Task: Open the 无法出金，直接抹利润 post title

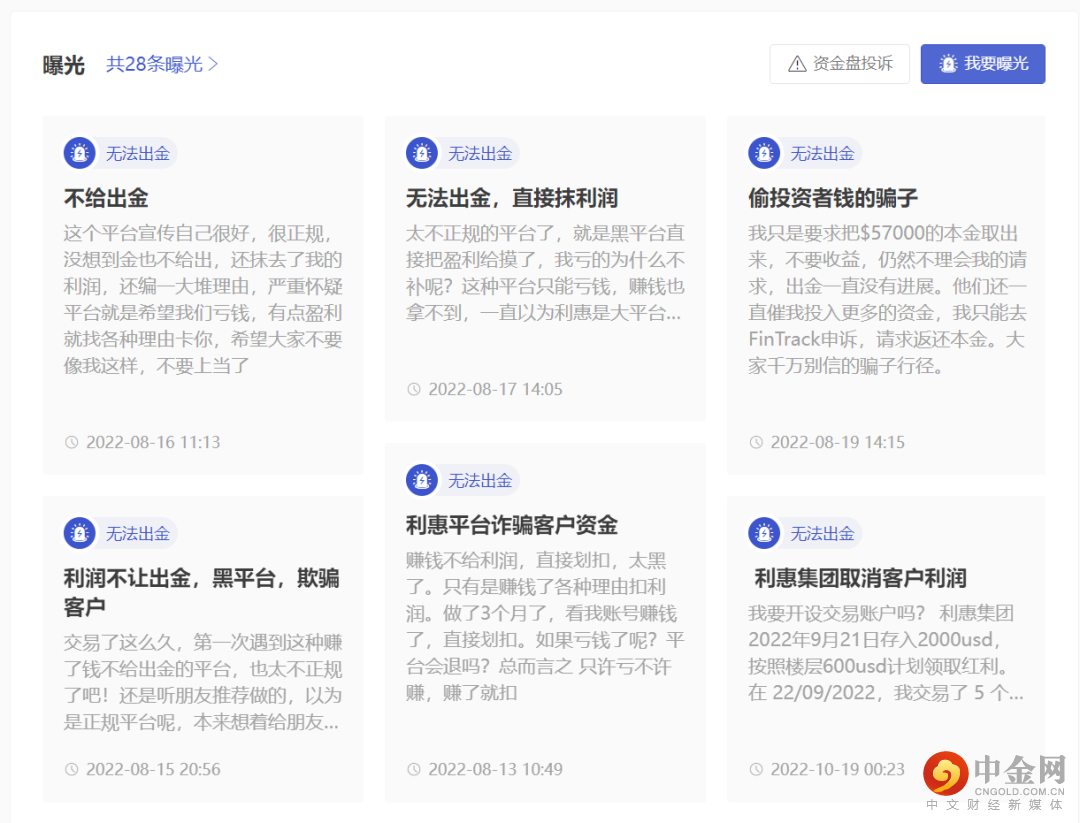Action: pos(512,198)
